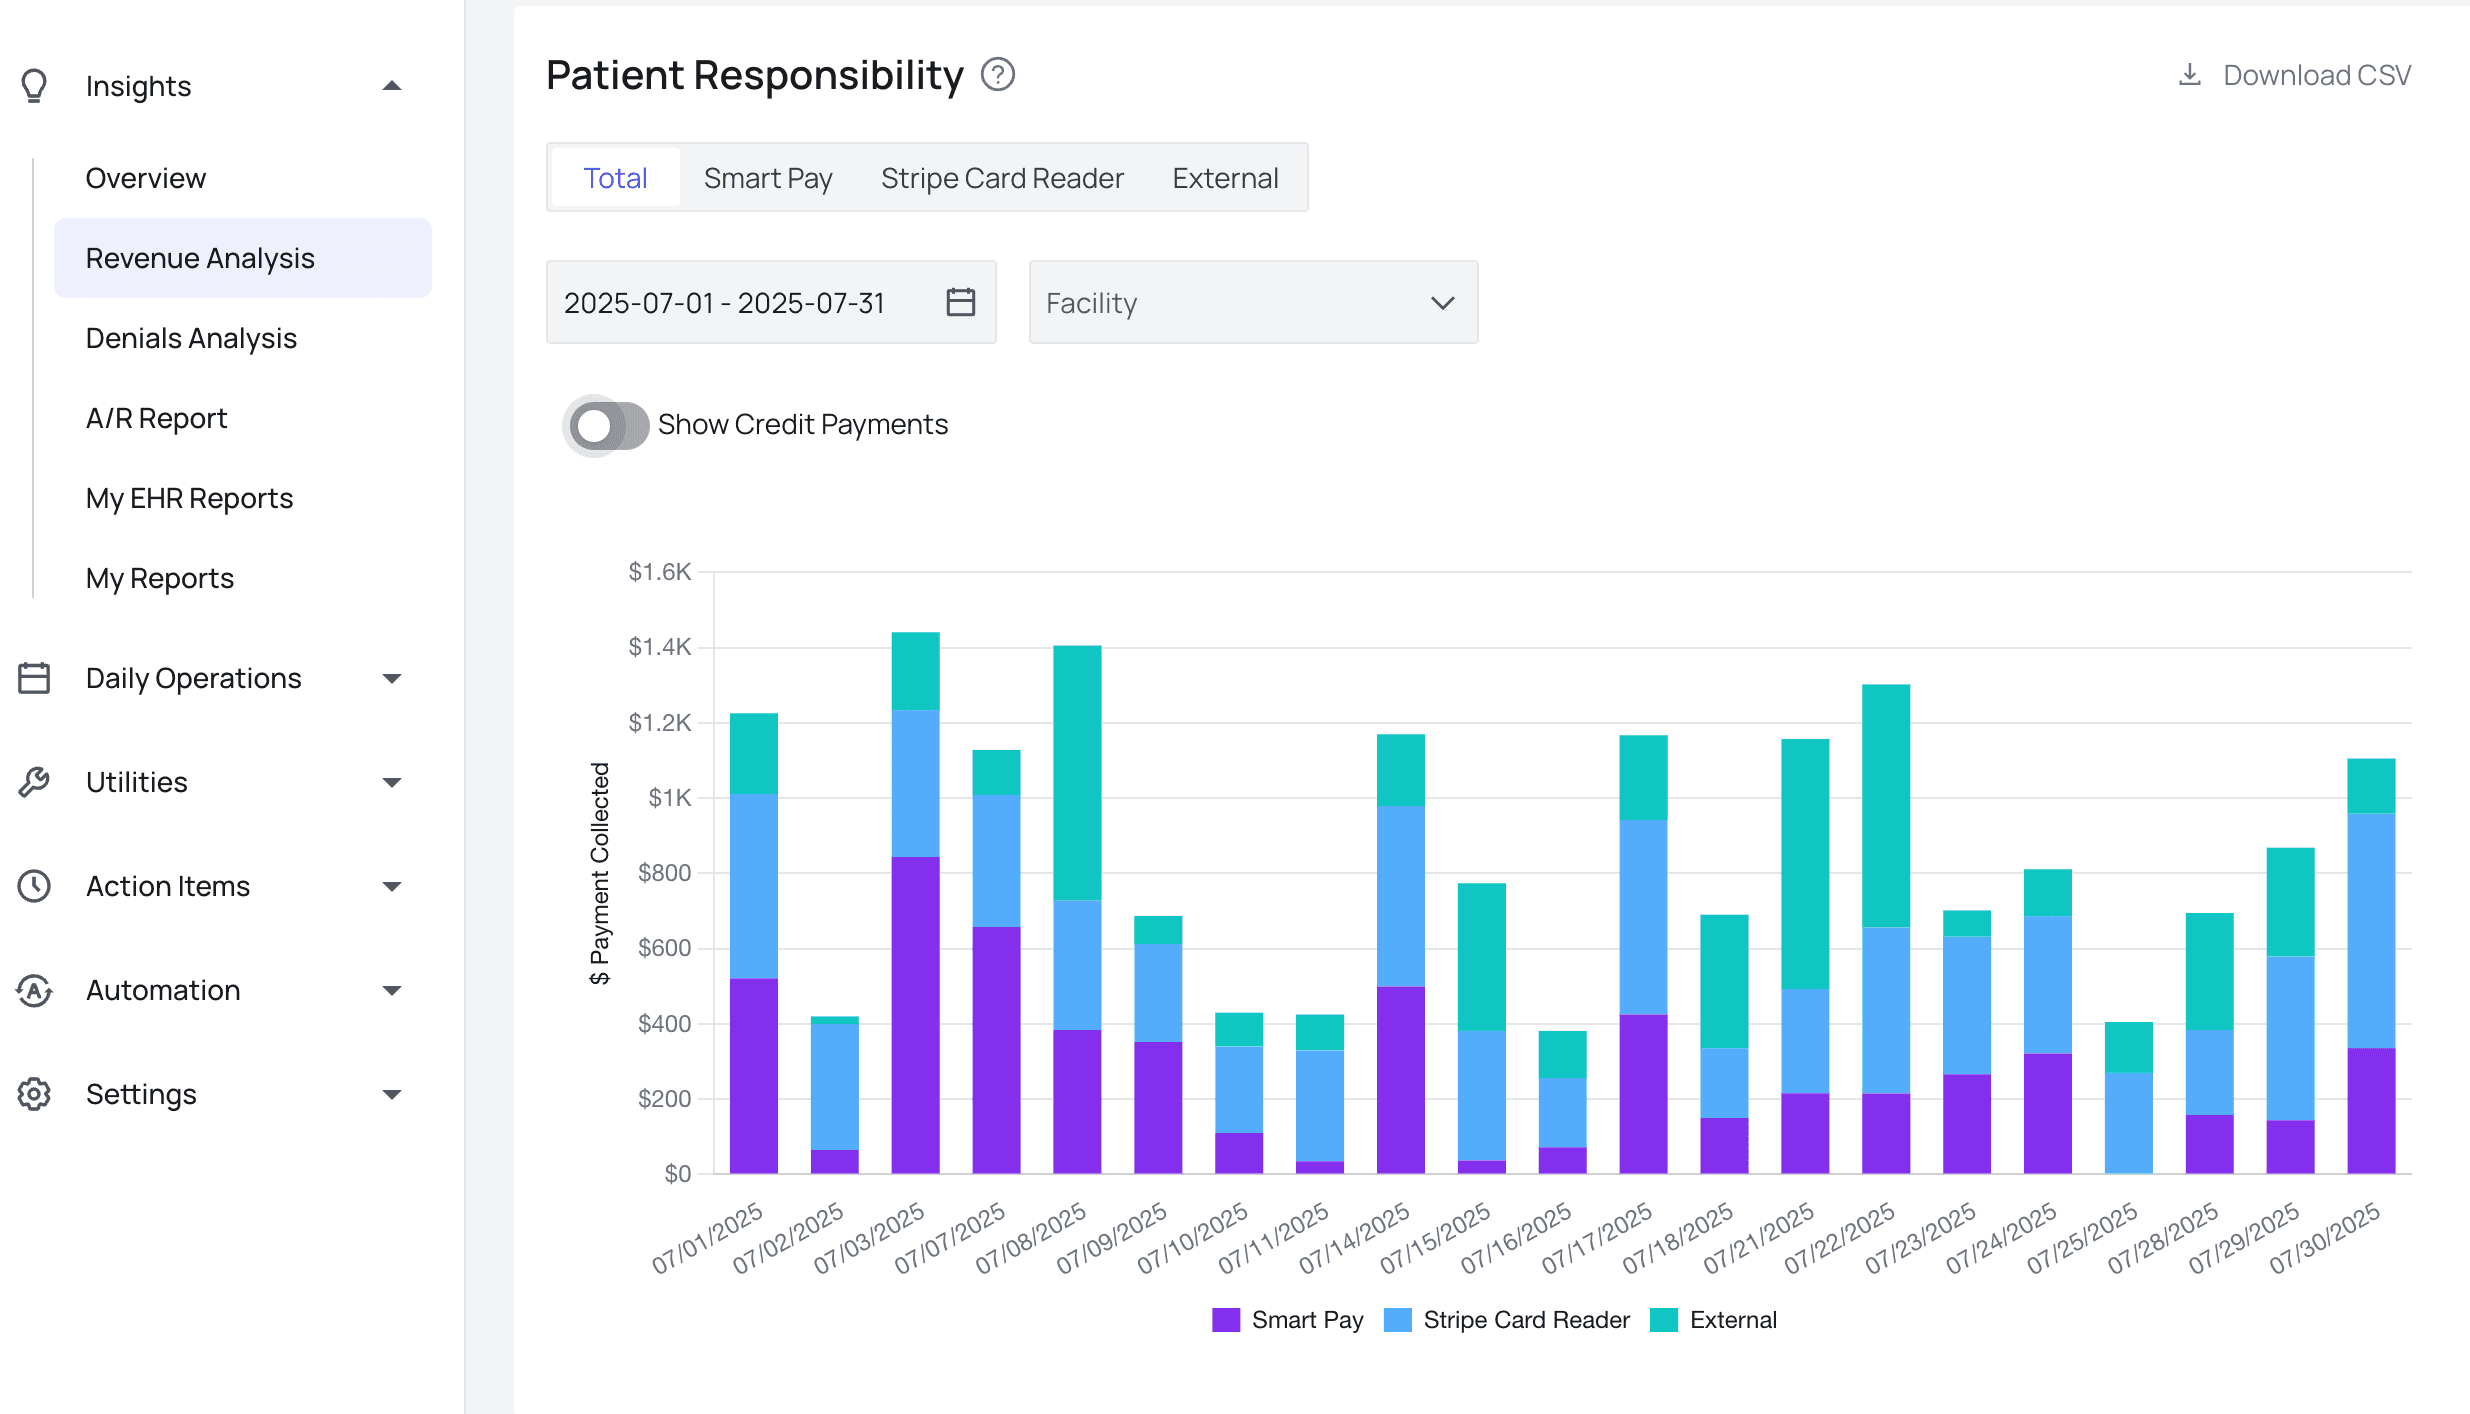
Task: Collapse the Insights section arrow
Action: tap(392, 86)
